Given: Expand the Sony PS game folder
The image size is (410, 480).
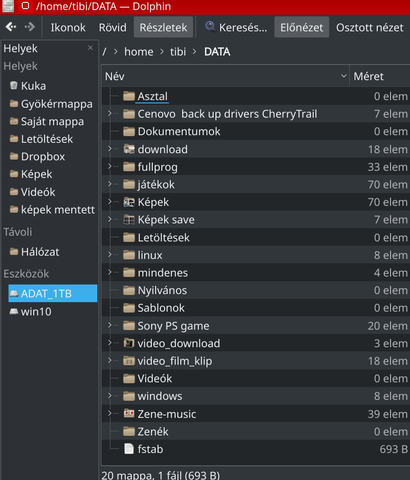Looking at the screenshot, I should [109, 325].
